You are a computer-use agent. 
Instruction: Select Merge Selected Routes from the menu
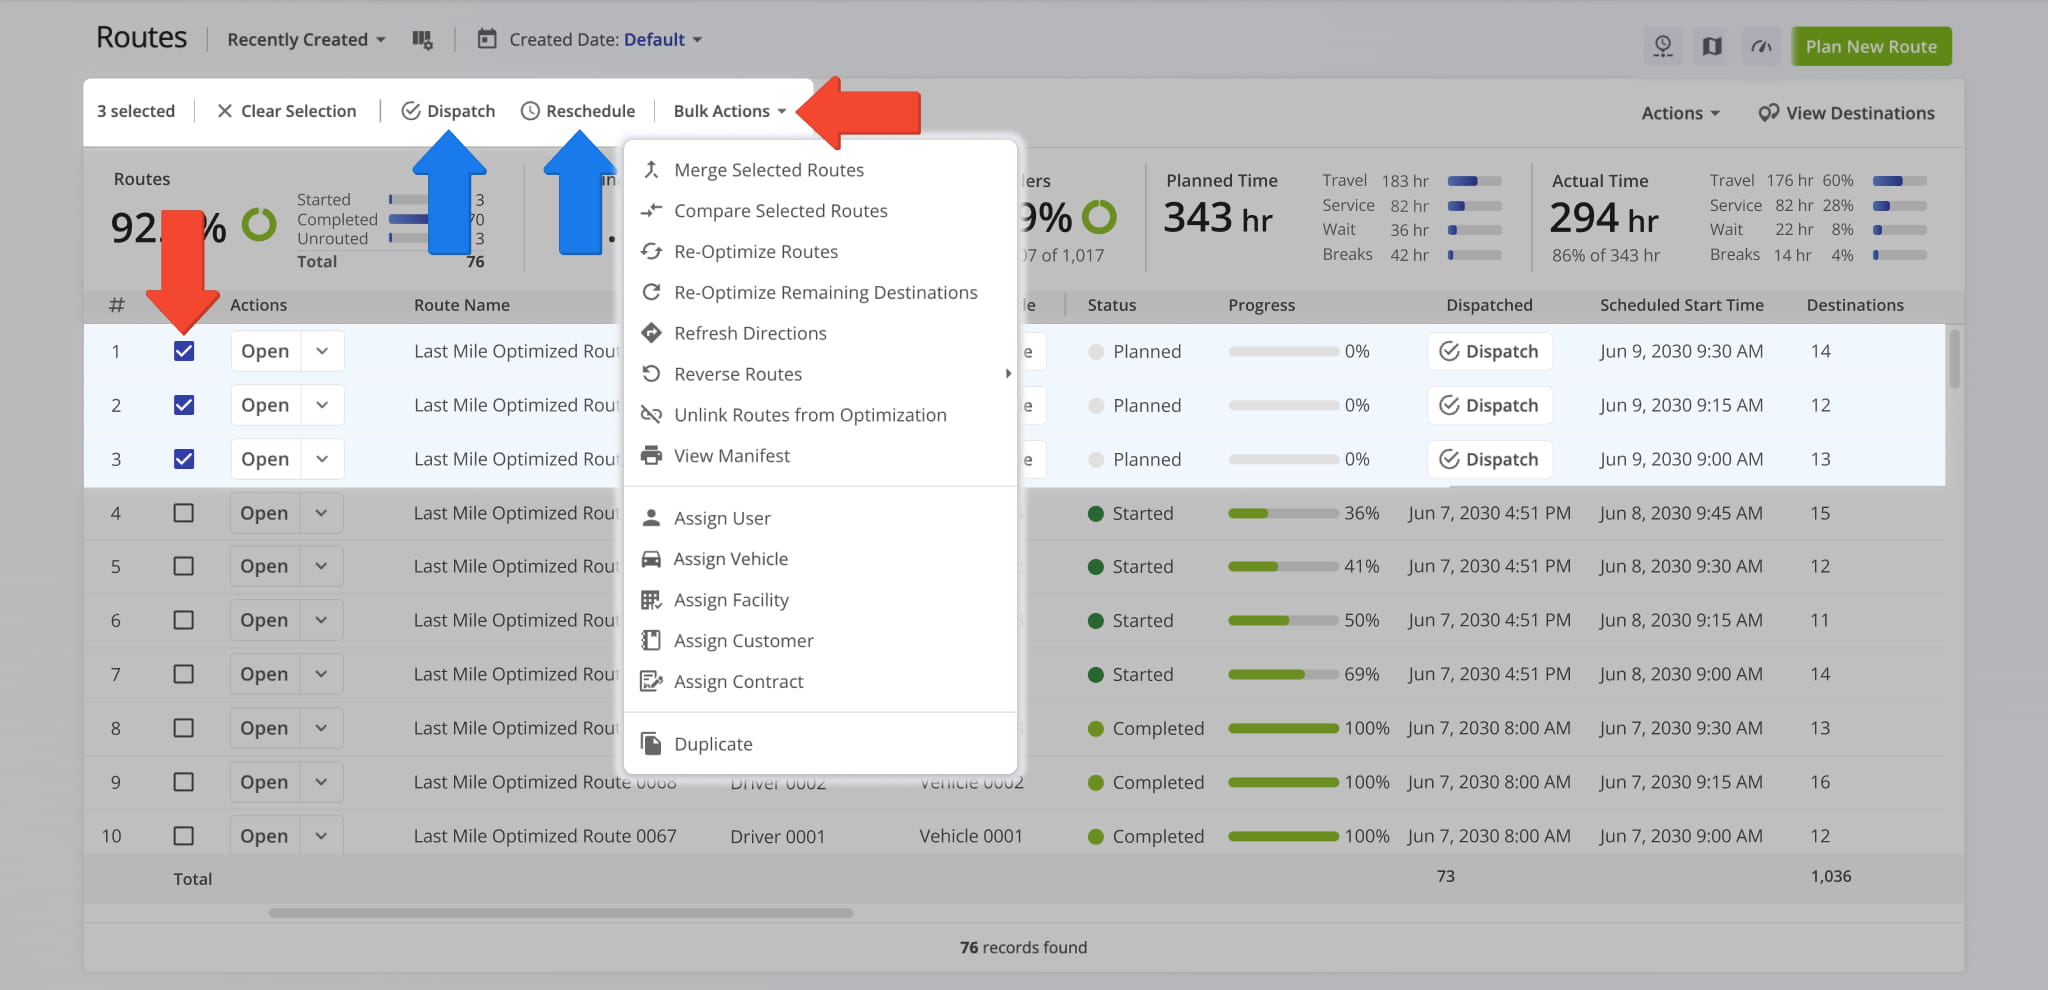point(769,169)
